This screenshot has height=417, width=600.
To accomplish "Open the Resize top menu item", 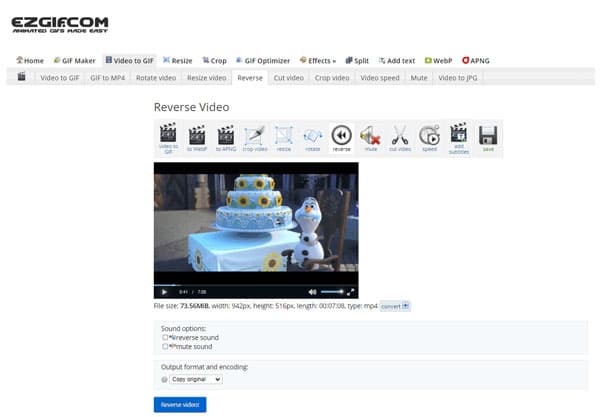I will pos(178,60).
